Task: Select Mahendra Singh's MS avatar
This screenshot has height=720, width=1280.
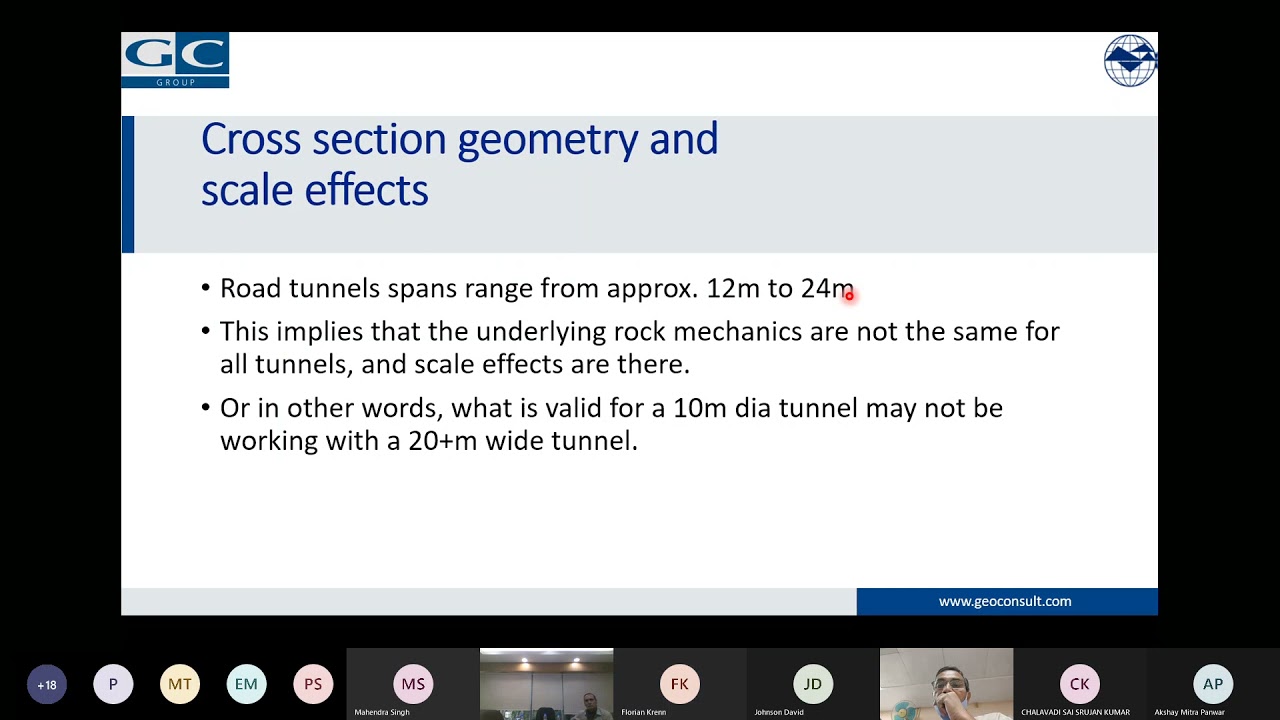Action: 413,684
